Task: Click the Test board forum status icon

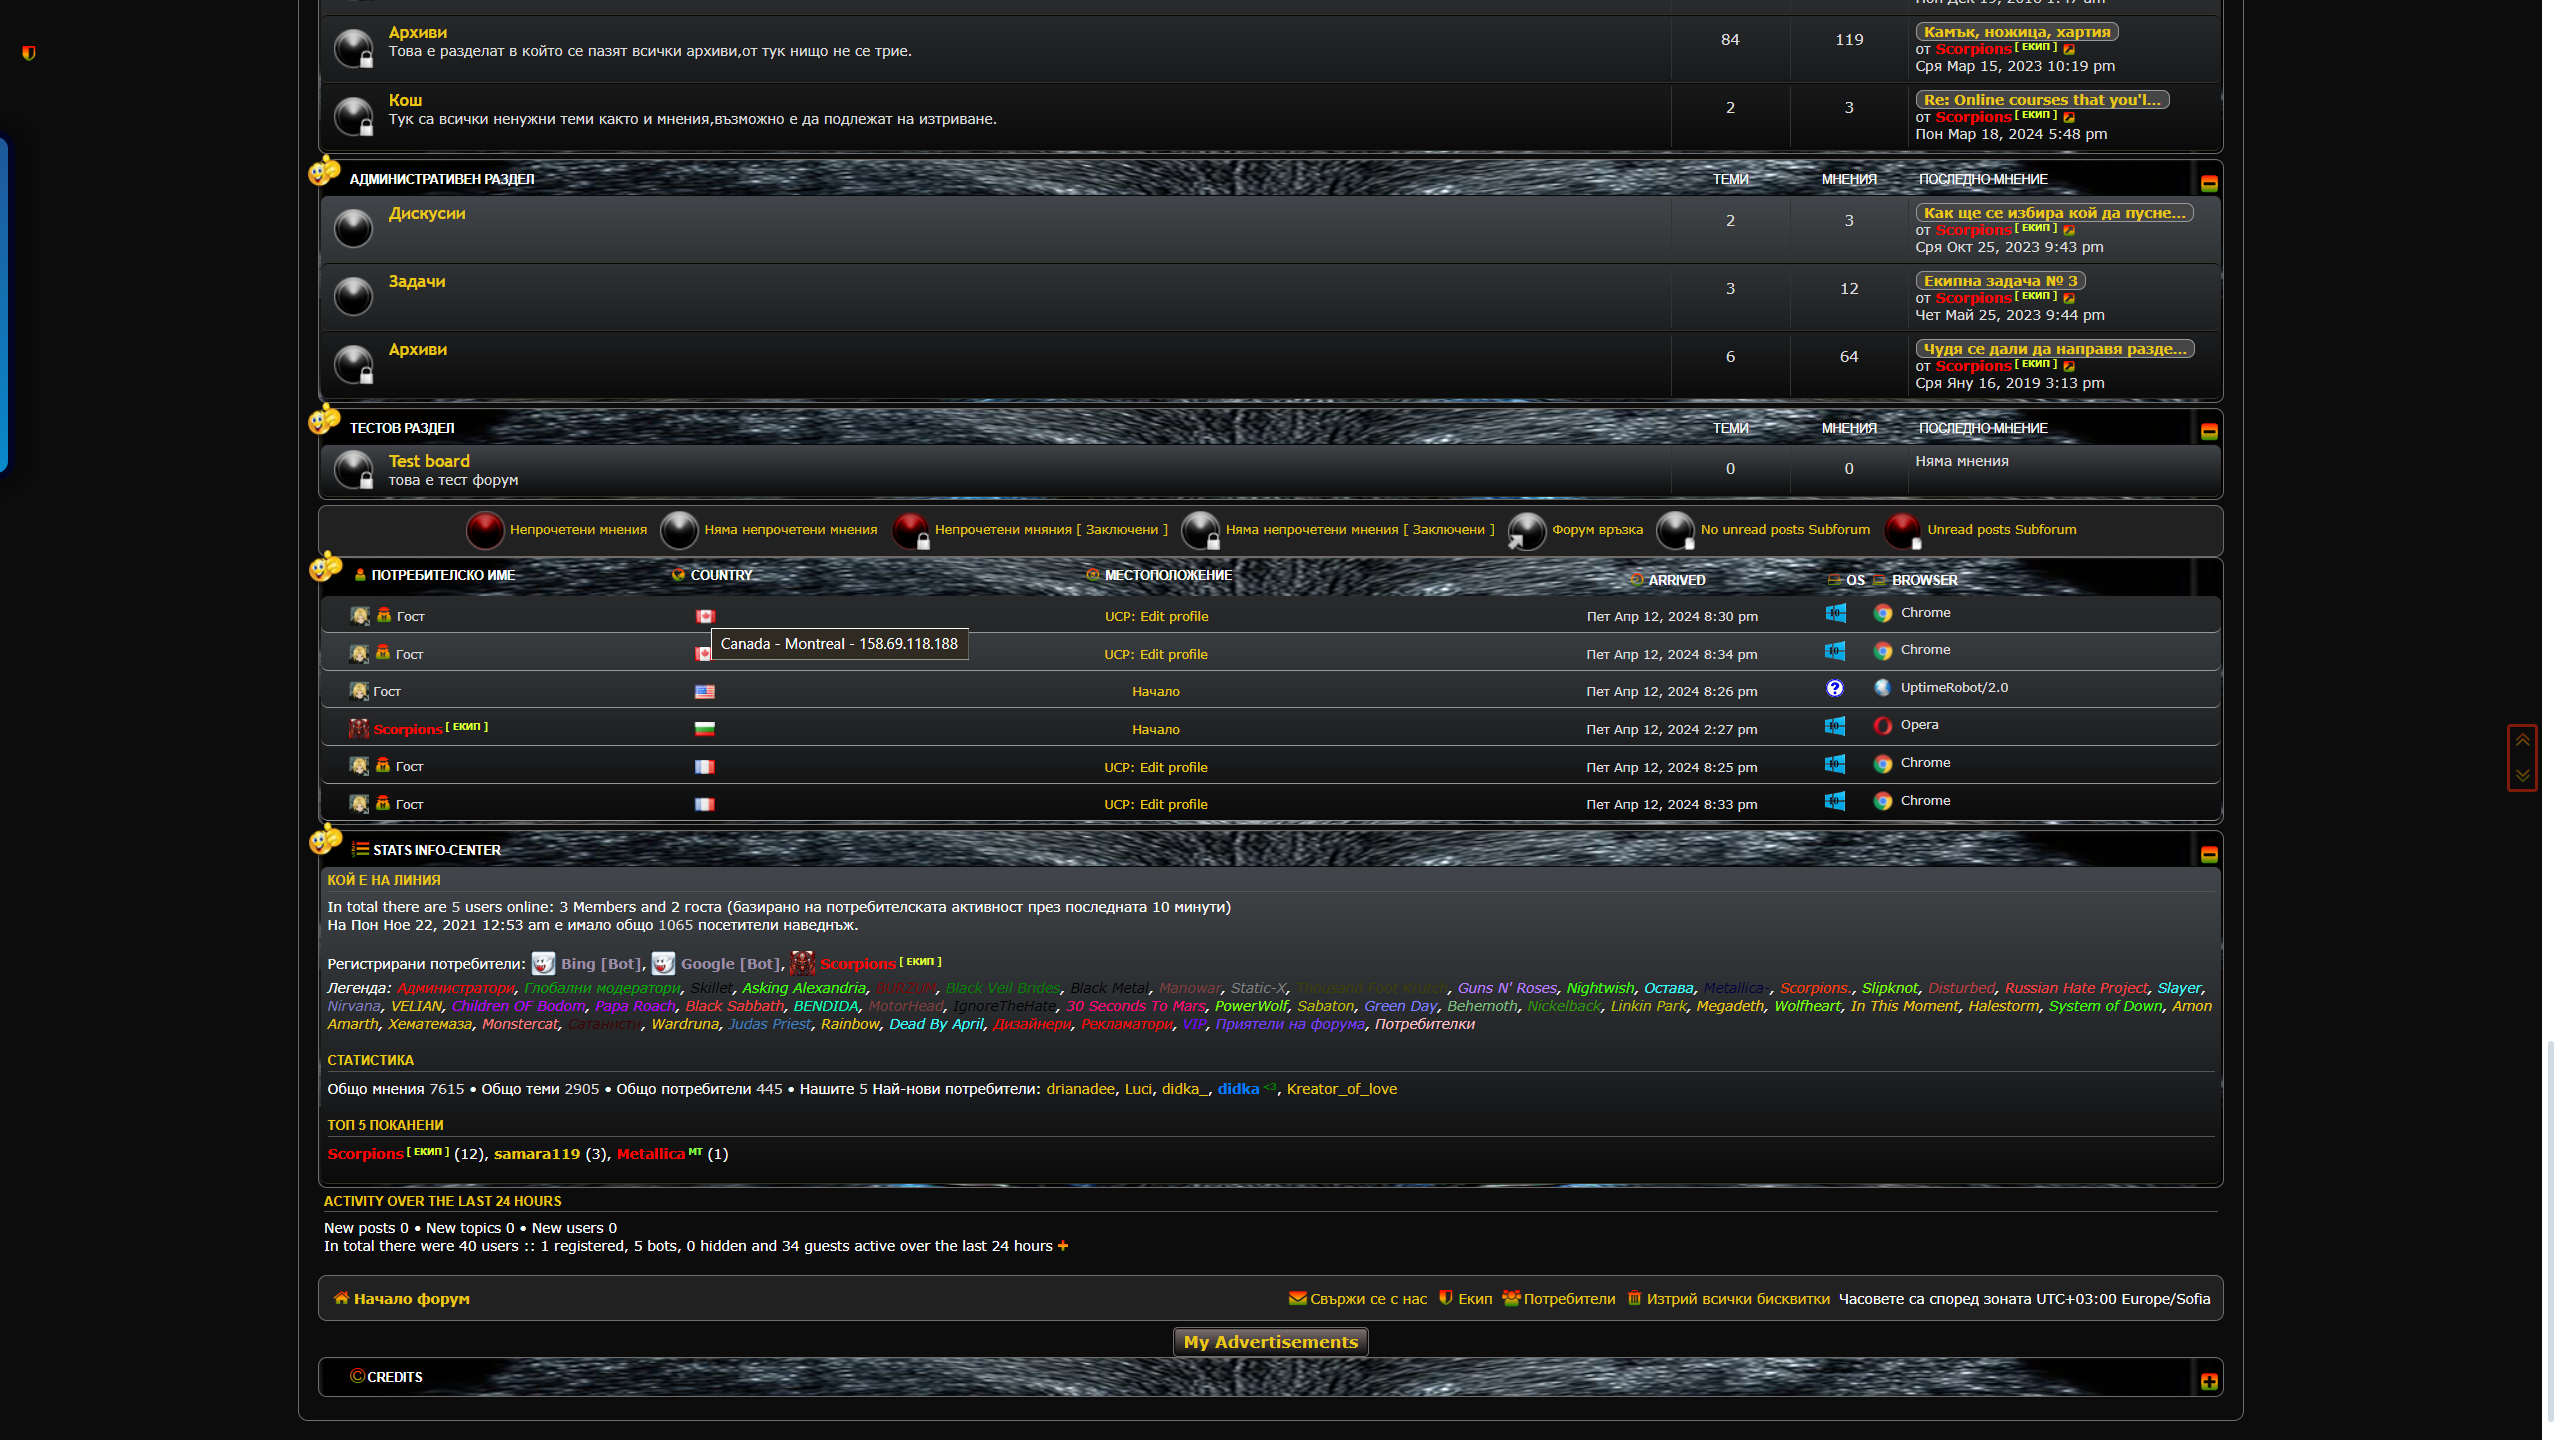Action: click(x=353, y=469)
